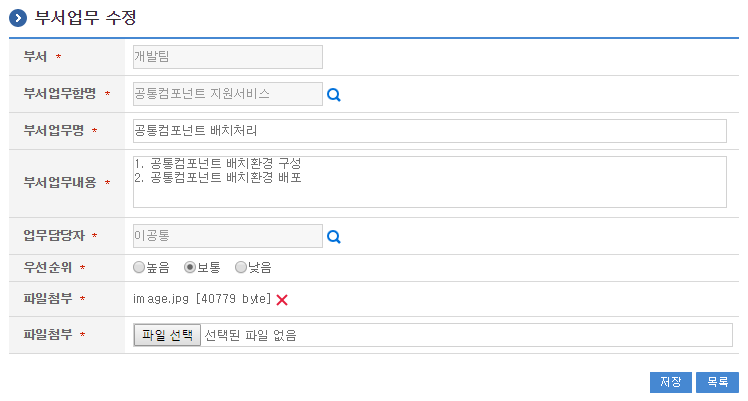Viewport: 748px width, 401px height.
Task: Click the 공통컴포넌트 지원서비스 field
Action: pyautogui.click(x=227, y=94)
